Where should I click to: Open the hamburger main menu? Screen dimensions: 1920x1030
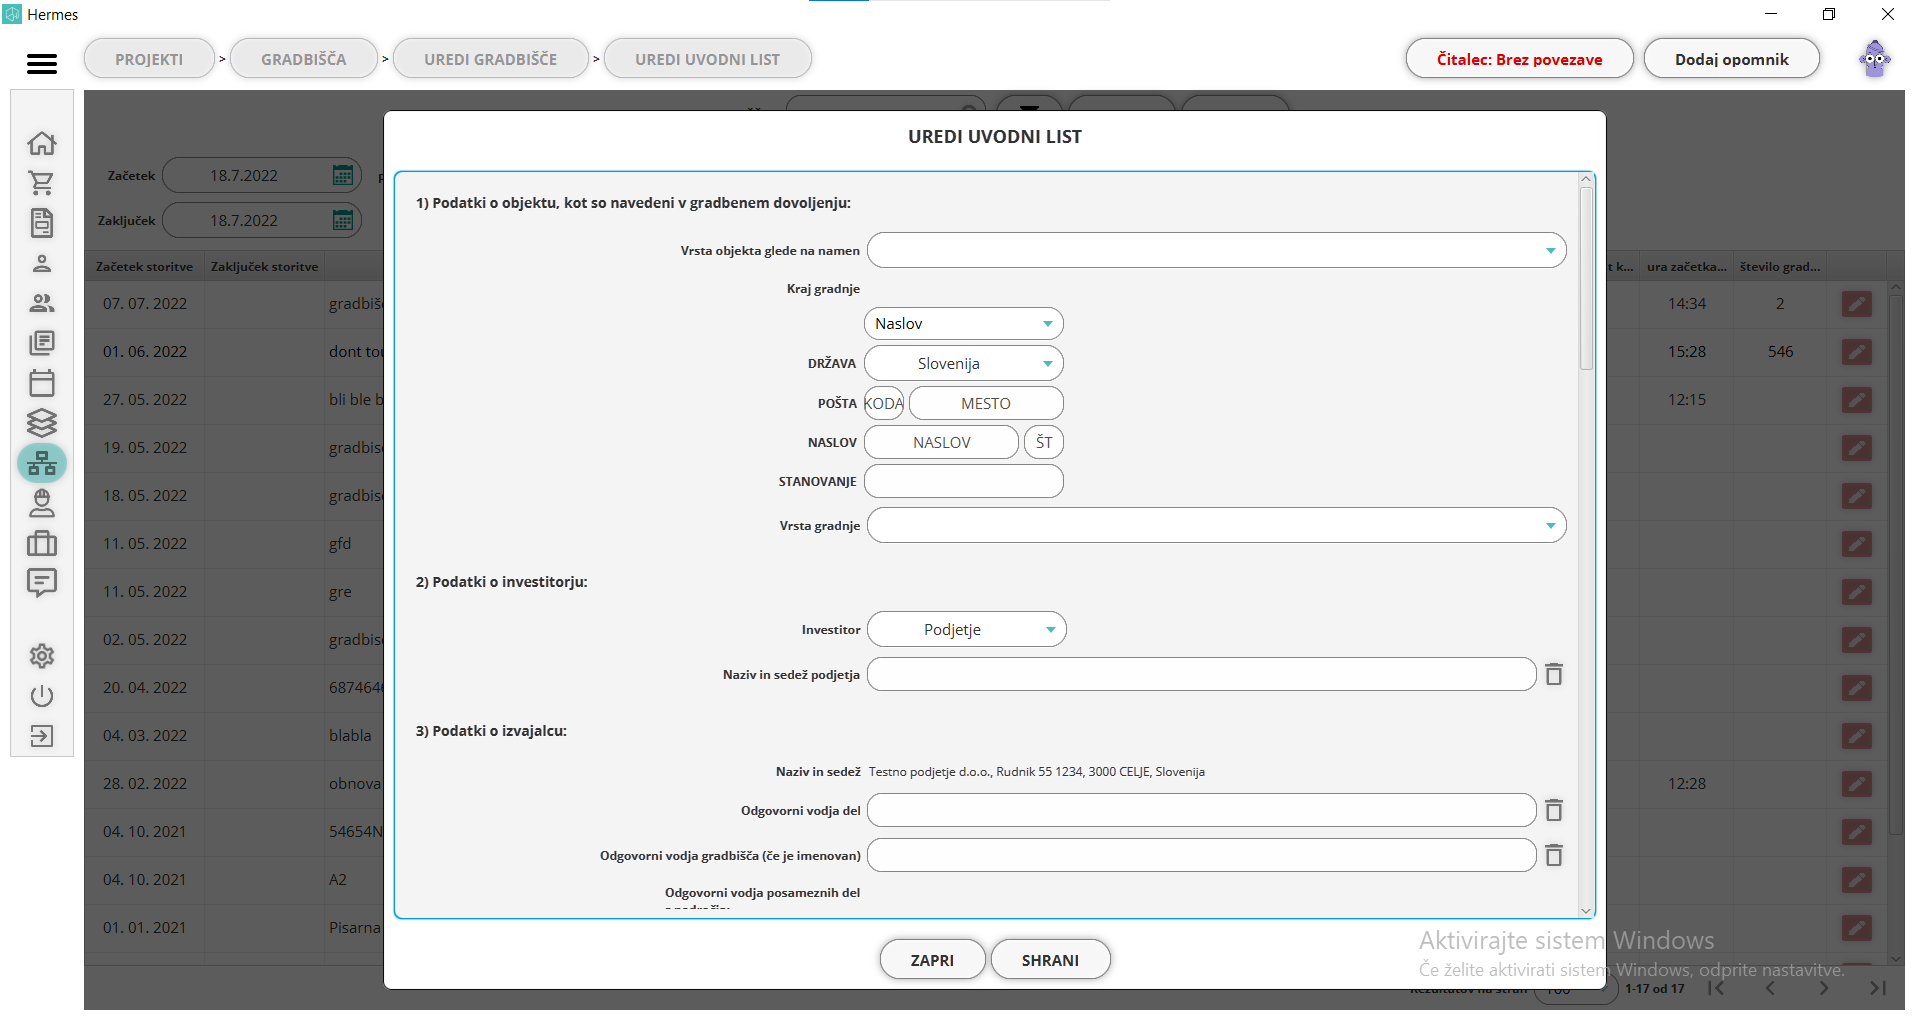(x=42, y=63)
